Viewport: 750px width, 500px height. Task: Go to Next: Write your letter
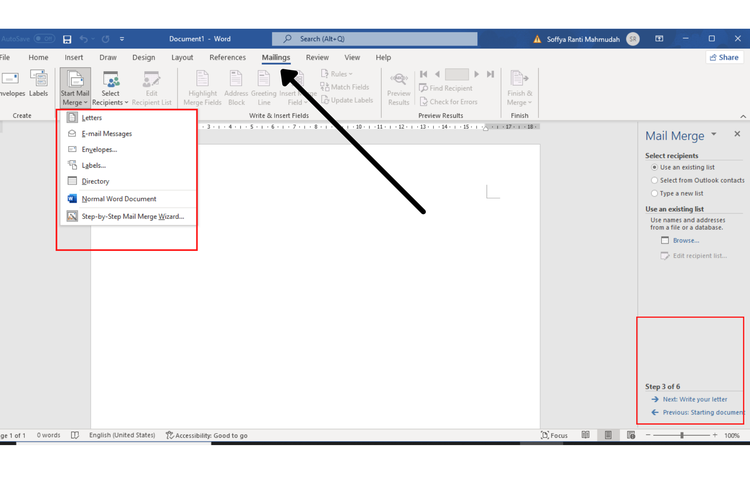pyautogui.click(x=695, y=399)
